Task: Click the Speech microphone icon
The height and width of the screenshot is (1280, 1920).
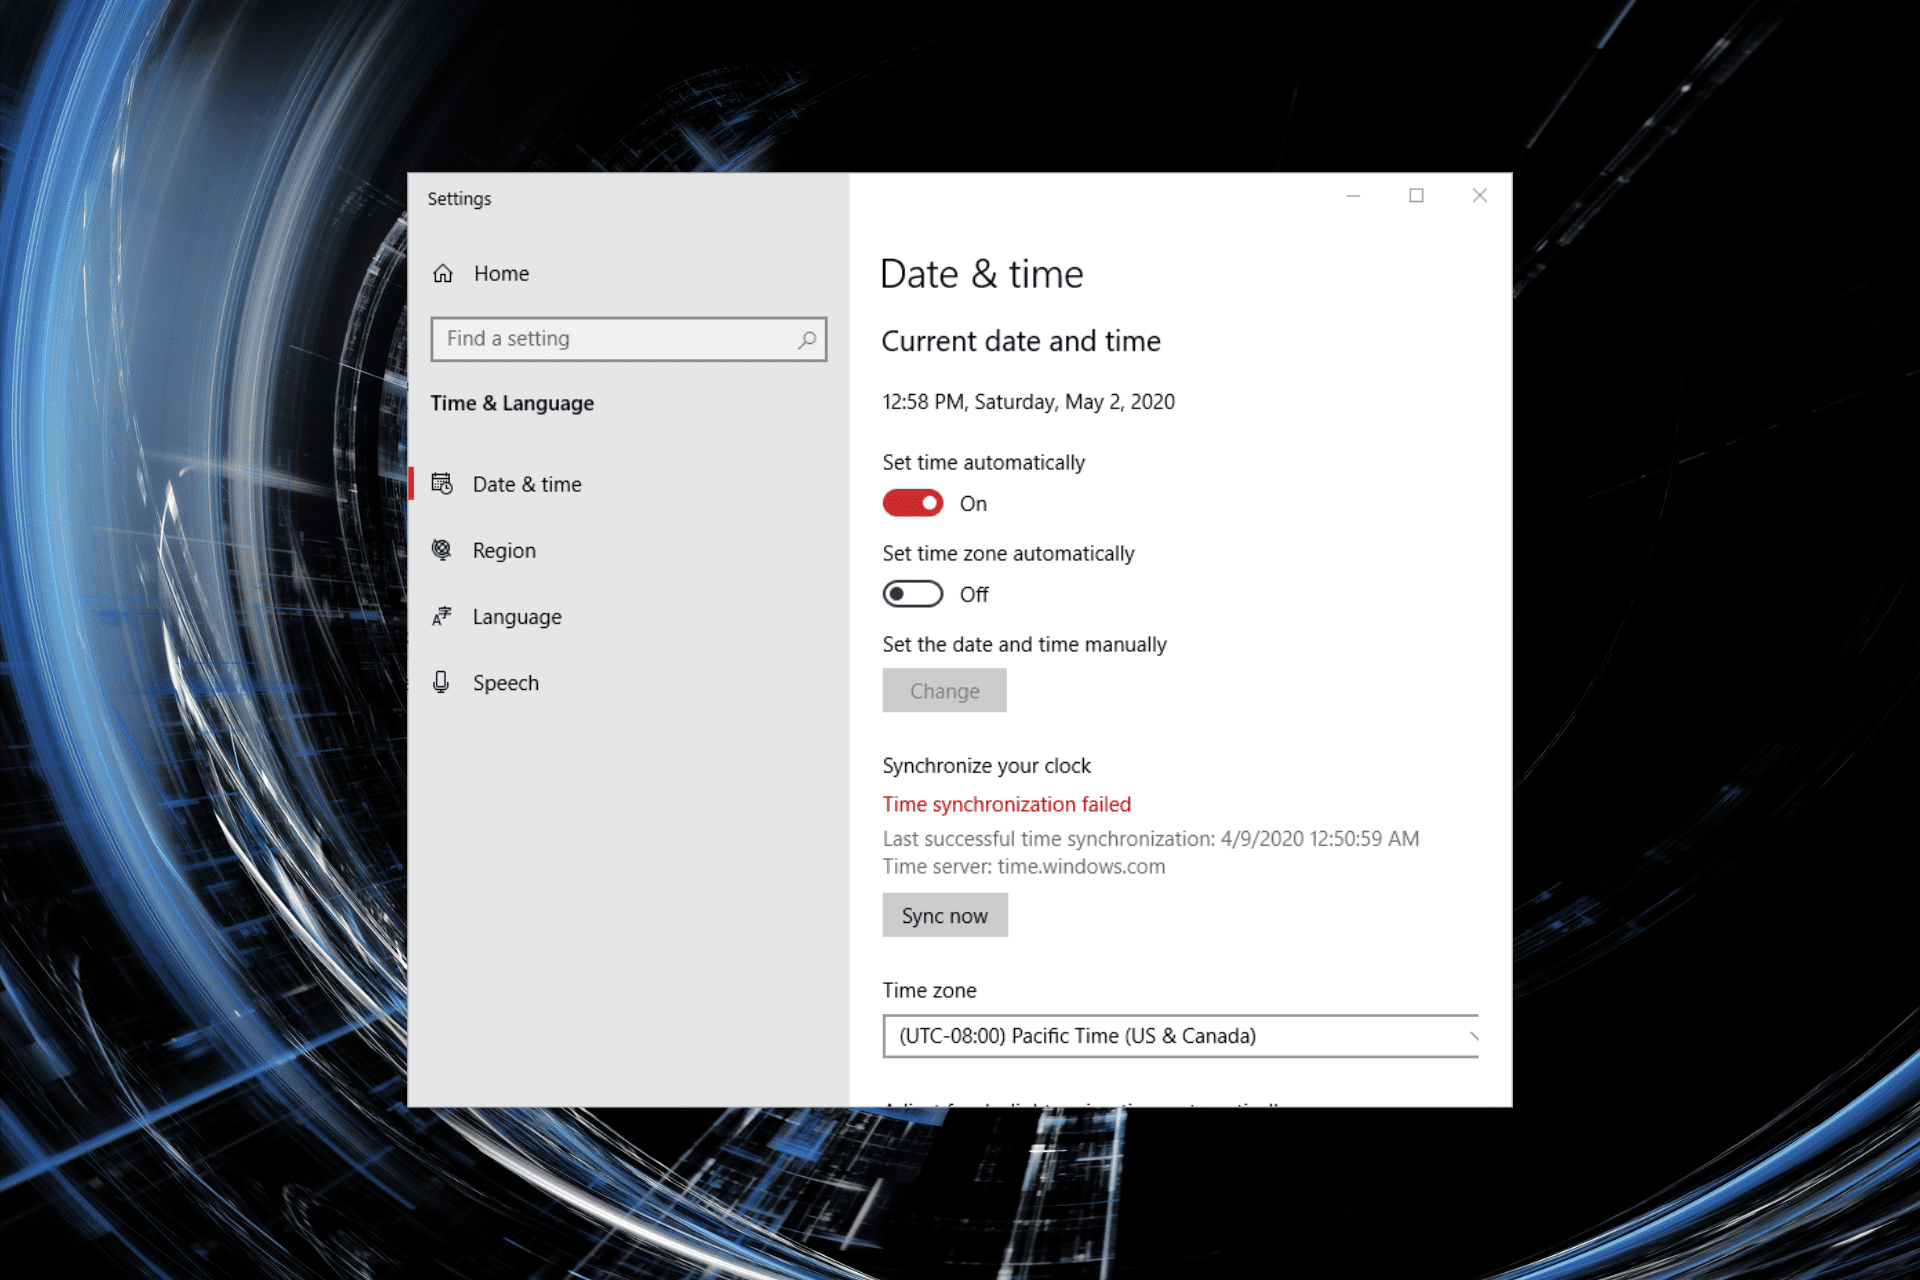Action: [x=441, y=682]
